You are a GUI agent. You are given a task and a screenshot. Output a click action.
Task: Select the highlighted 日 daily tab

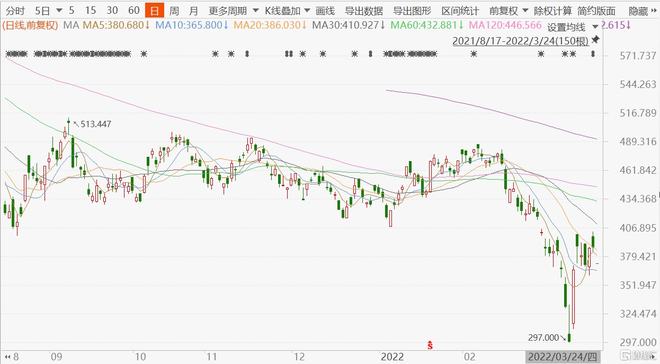pyautogui.click(x=154, y=11)
